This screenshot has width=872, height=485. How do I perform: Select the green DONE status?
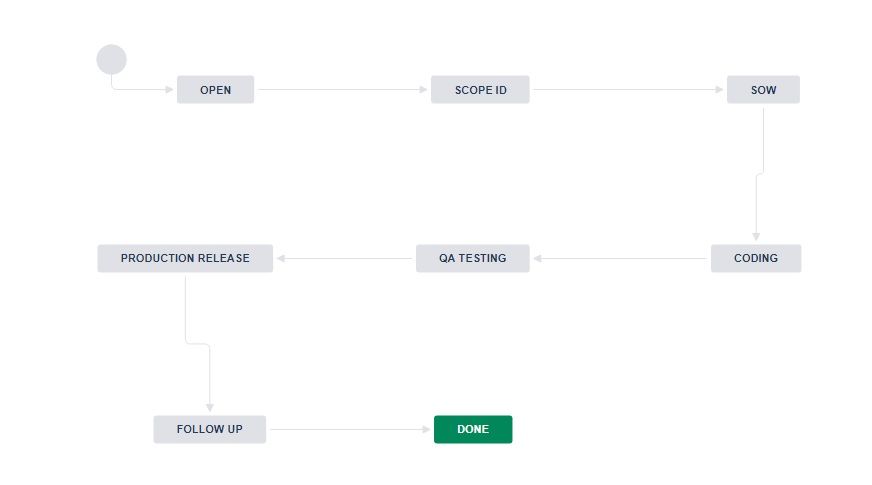473,429
